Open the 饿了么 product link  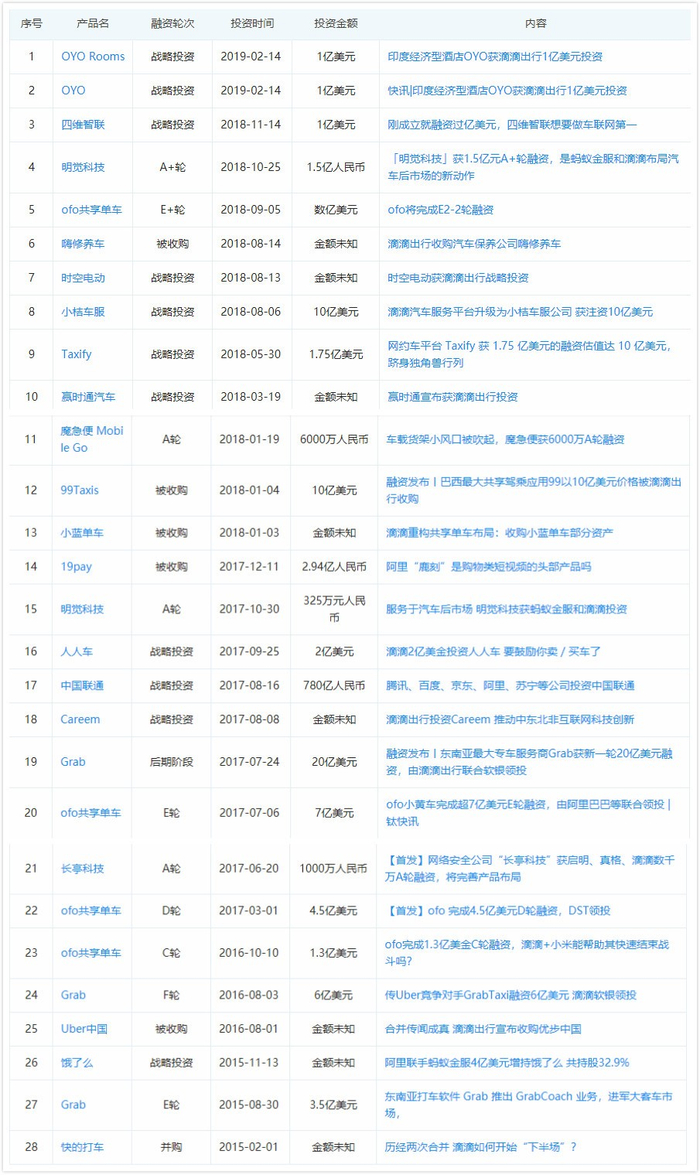click(76, 1063)
